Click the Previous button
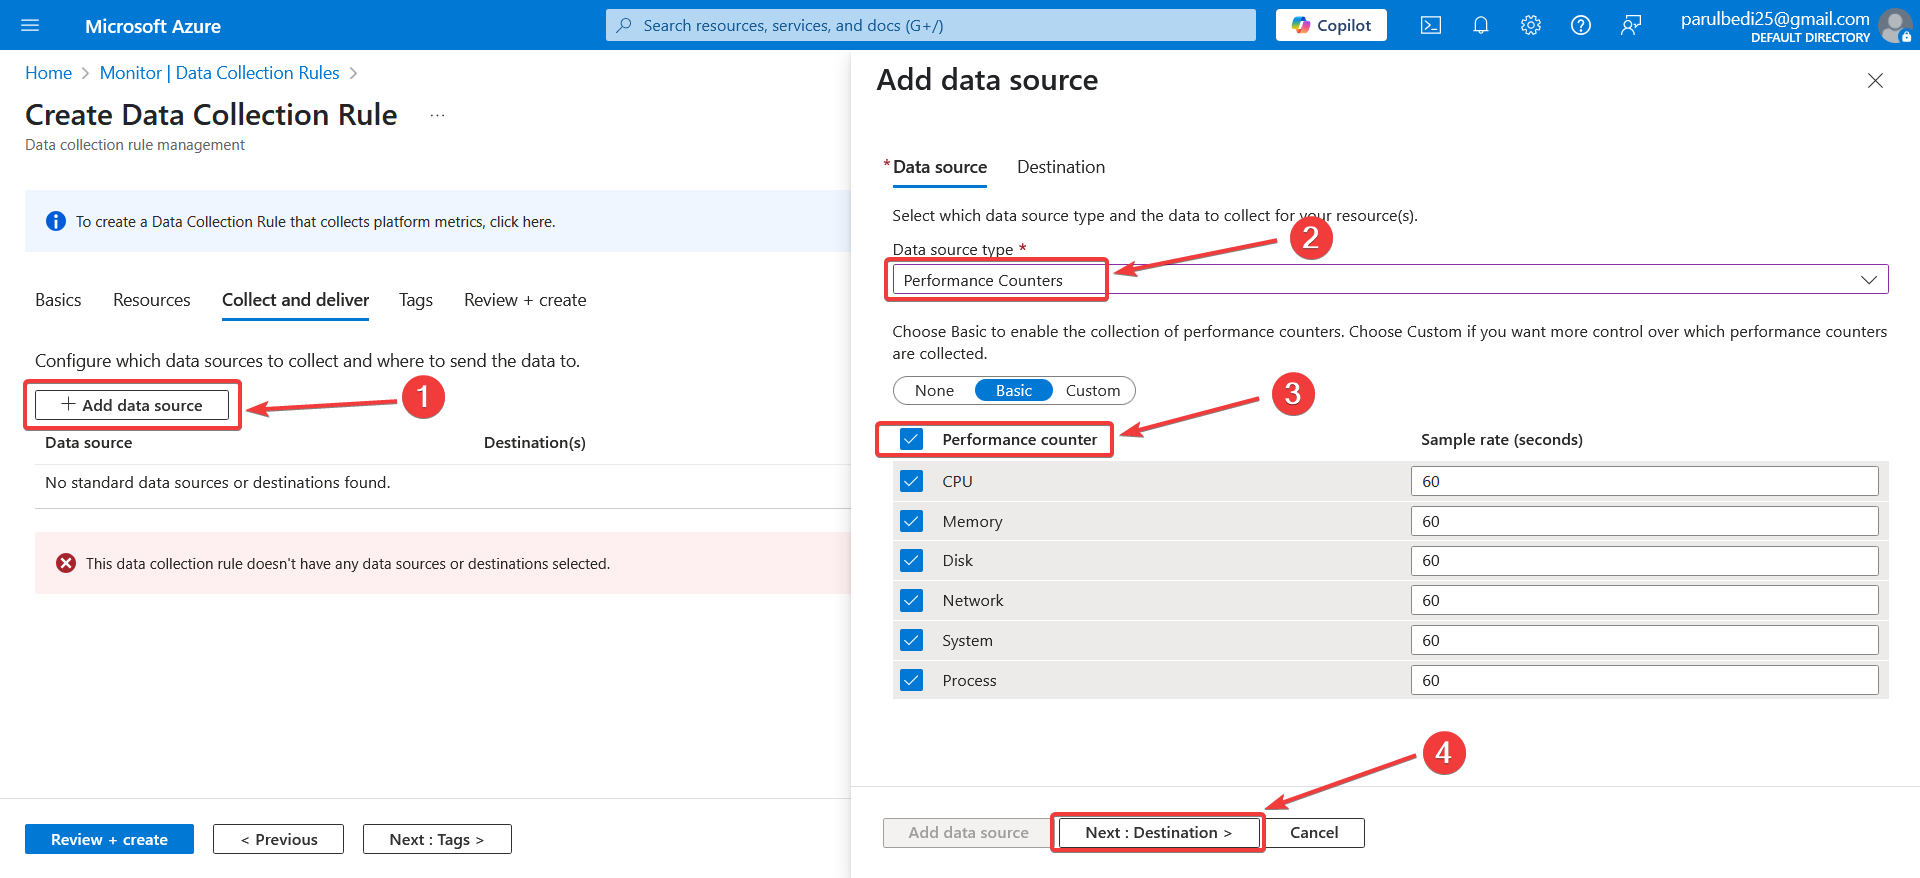1920x878 pixels. tap(278, 839)
